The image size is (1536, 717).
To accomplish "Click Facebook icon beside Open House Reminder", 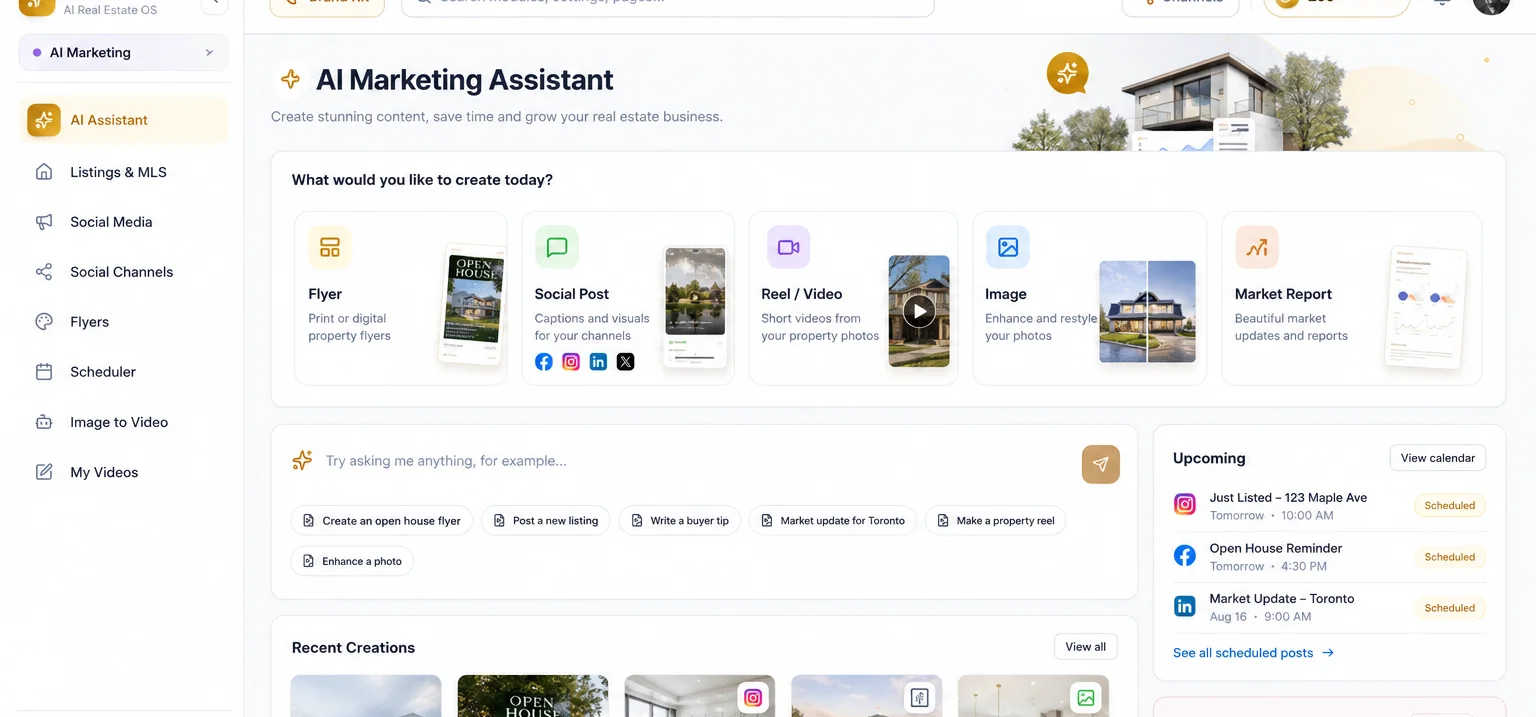I will [1185, 555].
